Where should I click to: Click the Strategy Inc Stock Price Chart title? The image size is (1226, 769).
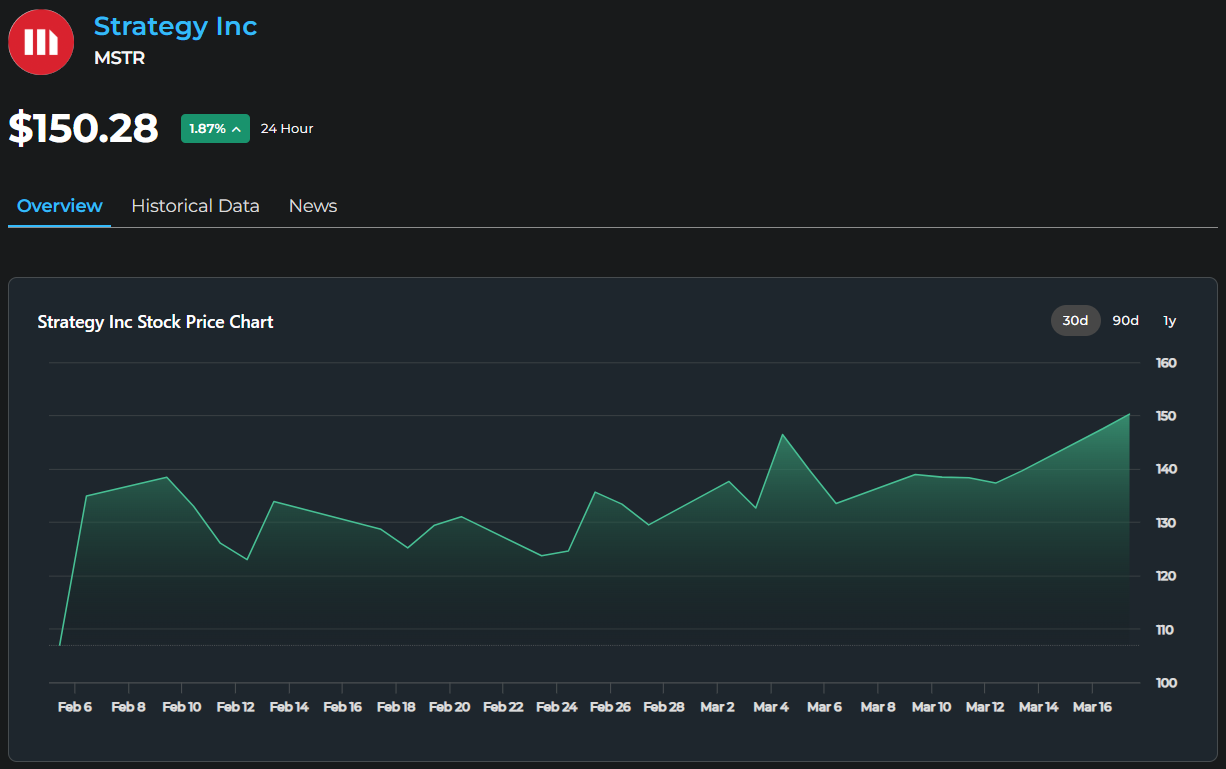[155, 322]
